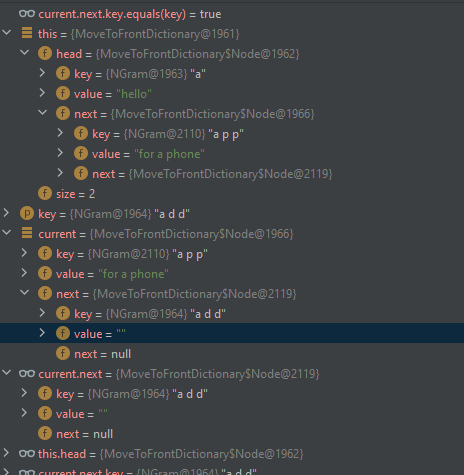The image size is (464, 475).
Task: Collapse the 'current' Node@1966 variable
Action: [x=7, y=233]
